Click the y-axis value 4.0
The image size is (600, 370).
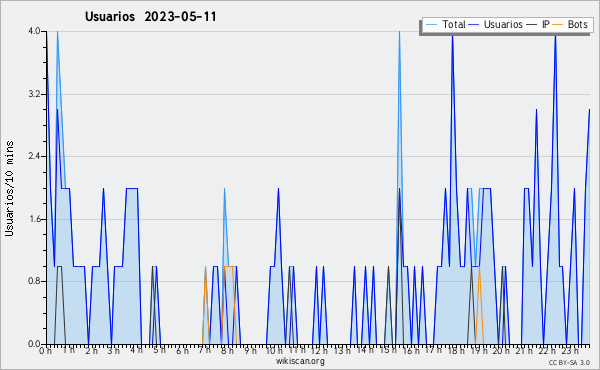point(34,31)
